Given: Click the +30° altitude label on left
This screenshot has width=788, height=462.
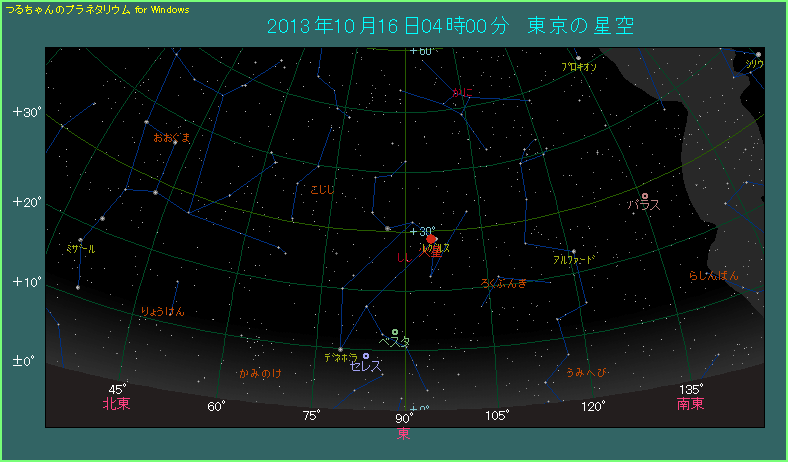Looking at the screenshot, I should pos(27,112).
